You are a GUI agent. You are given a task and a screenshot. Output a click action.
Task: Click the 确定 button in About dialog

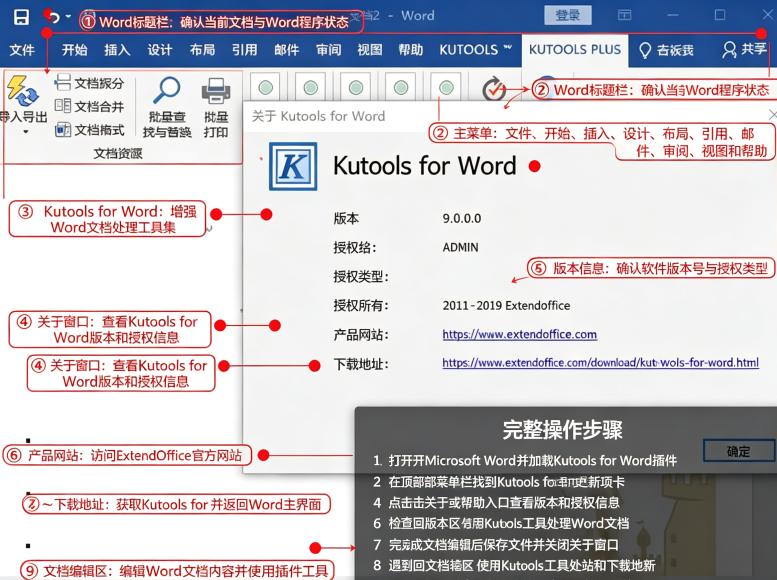click(x=738, y=451)
